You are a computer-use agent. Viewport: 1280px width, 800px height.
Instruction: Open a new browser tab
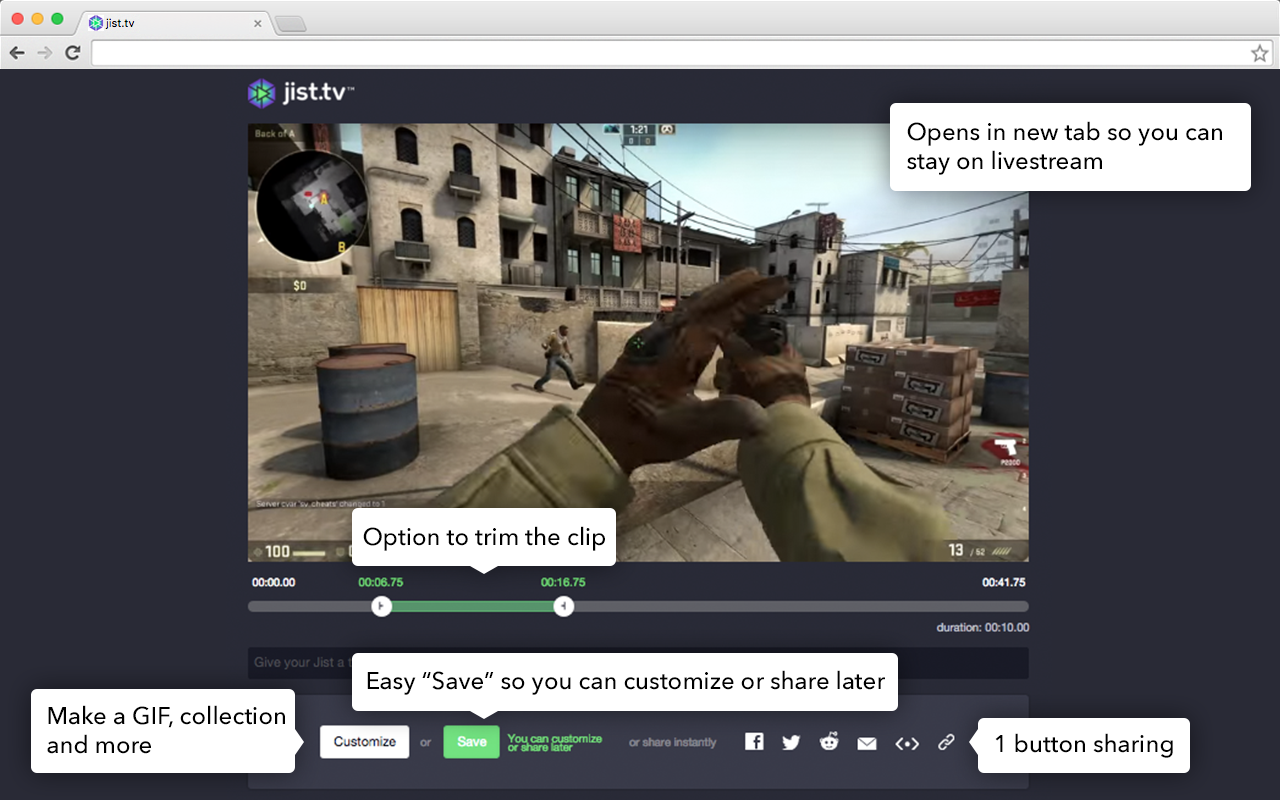click(290, 23)
